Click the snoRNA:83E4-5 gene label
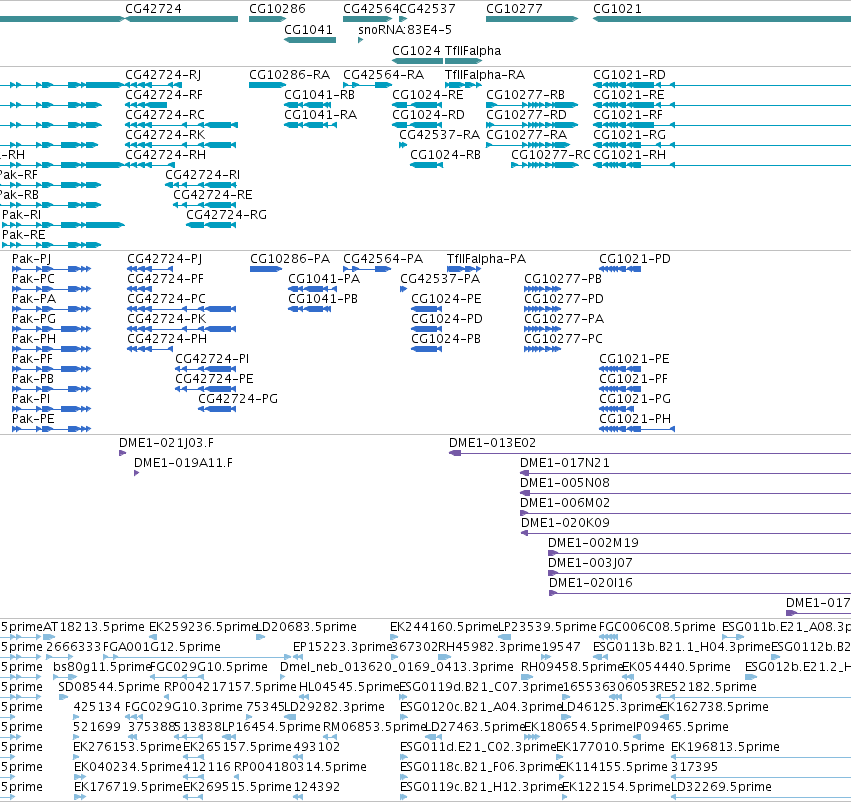This screenshot has height=802, width=851. click(405, 29)
